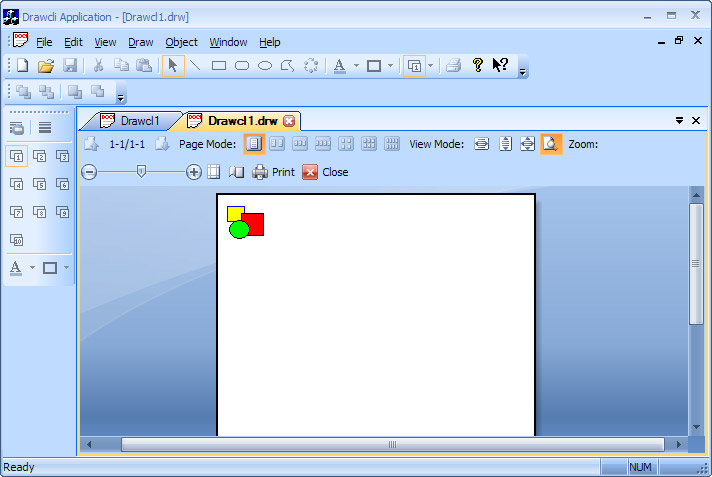Expand main toolbar options chevron

tap(523, 72)
